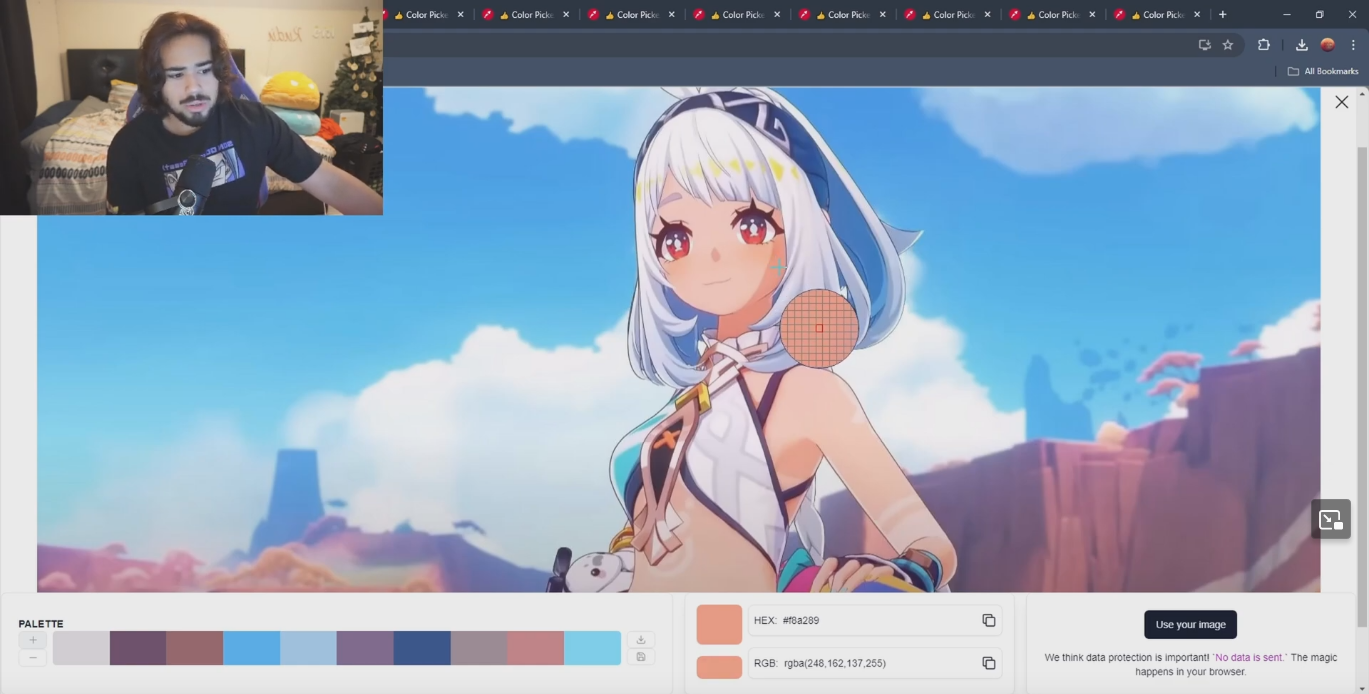Select the dark plum palette swatch

click(138, 648)
